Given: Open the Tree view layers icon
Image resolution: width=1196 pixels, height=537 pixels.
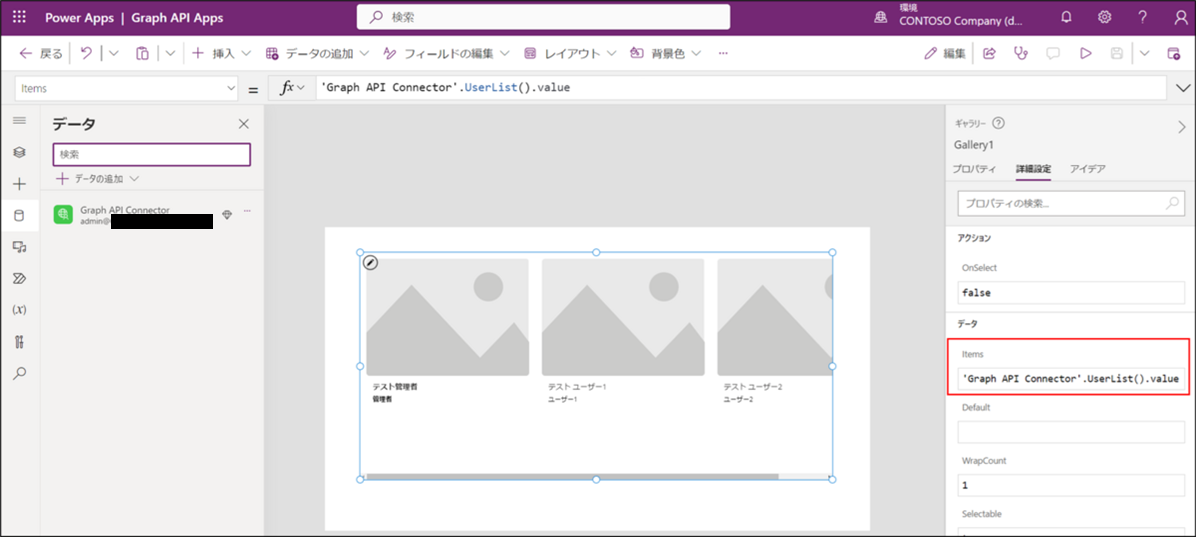Looking at the screenshot, I should (x=20, y=153).
